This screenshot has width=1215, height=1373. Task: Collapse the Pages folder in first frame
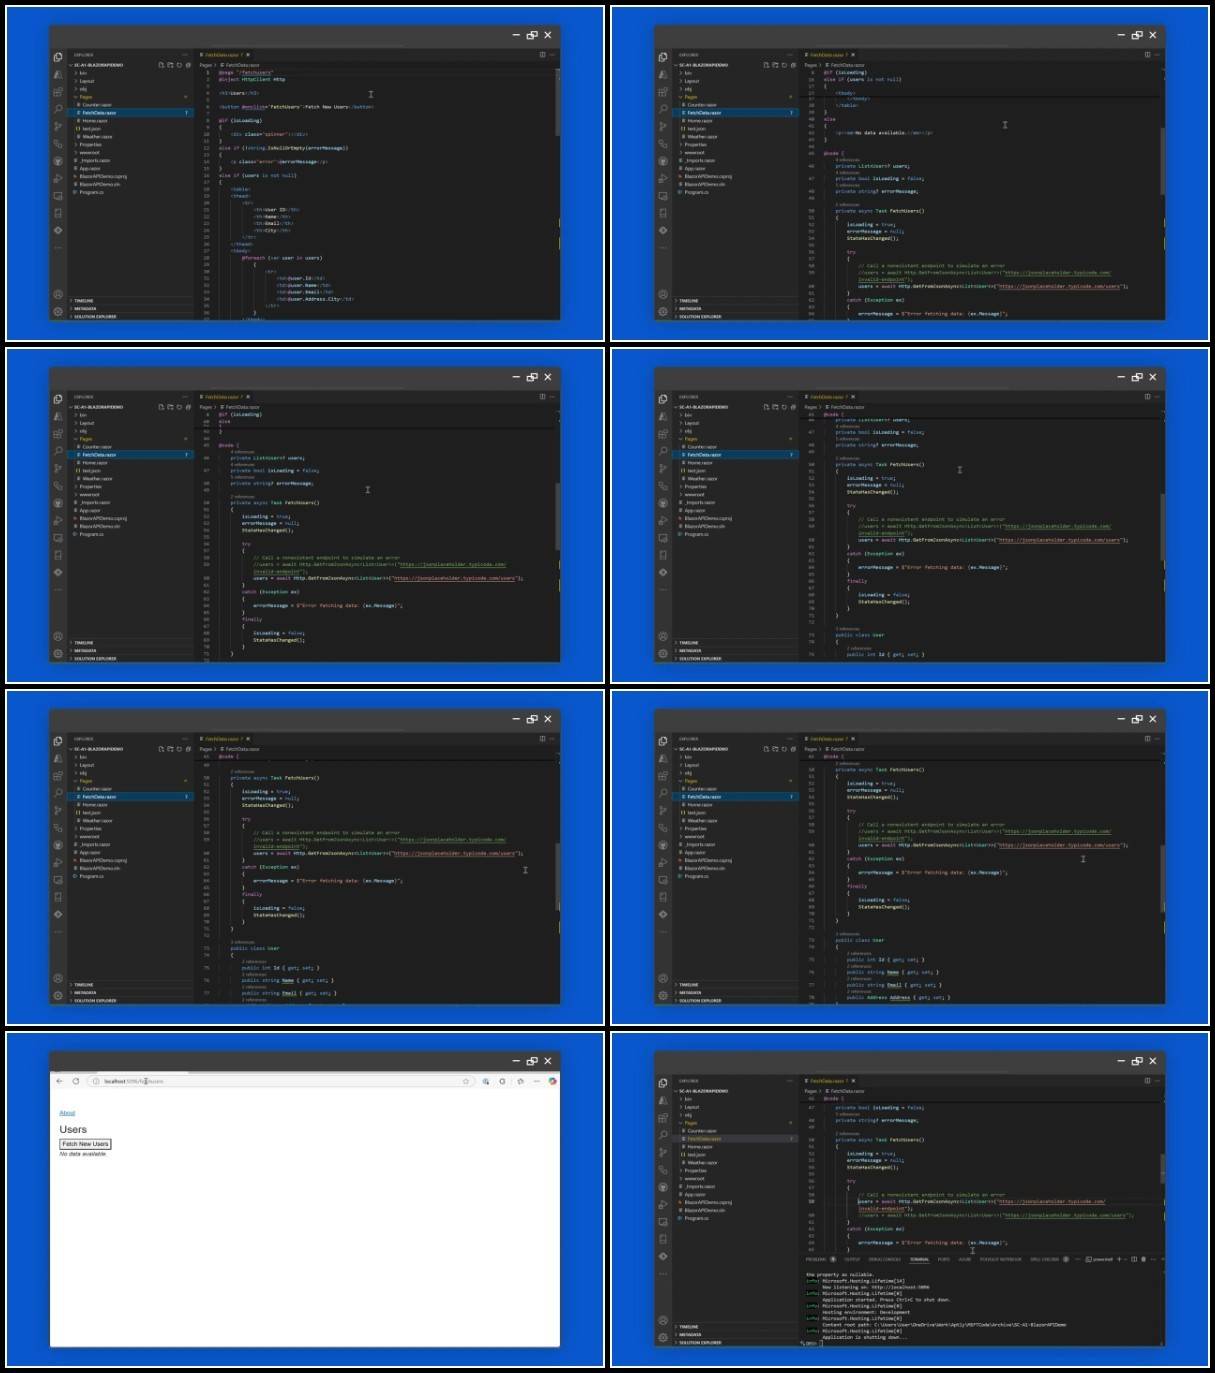(x=132, y=97)
